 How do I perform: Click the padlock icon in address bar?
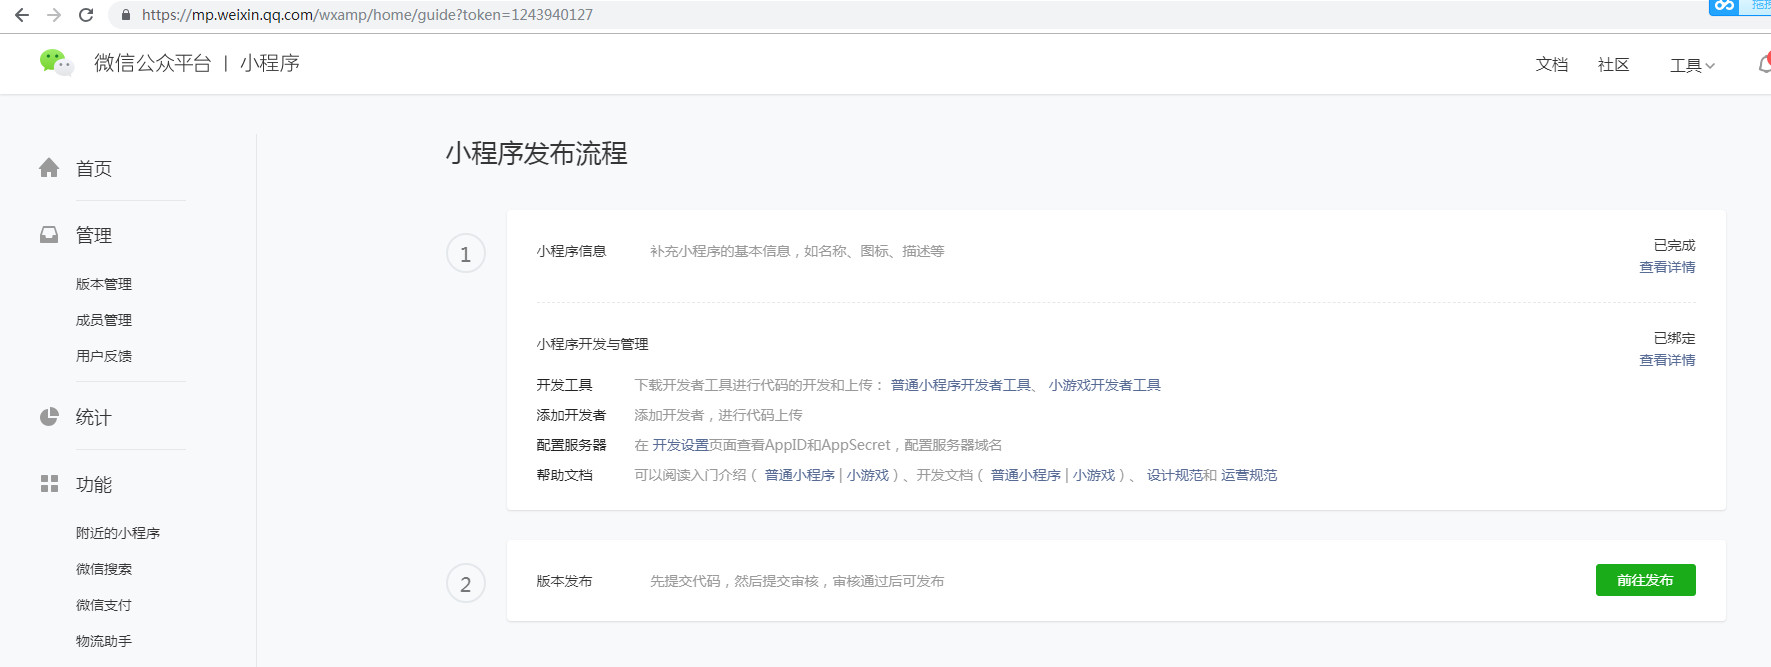pos(125,15)
